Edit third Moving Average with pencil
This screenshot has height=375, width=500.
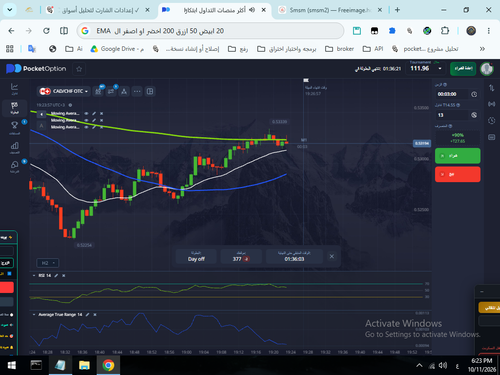point(94,127)
